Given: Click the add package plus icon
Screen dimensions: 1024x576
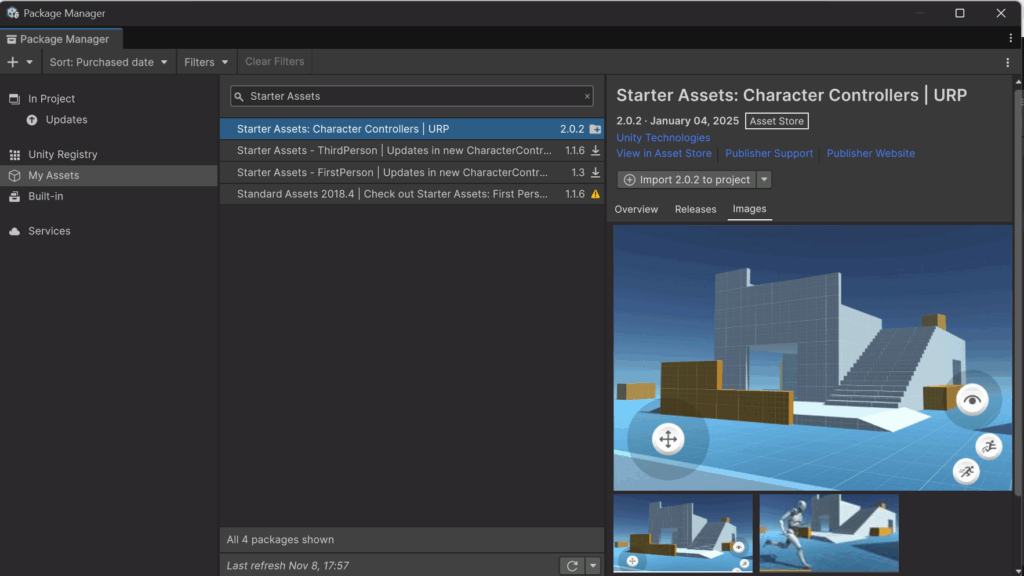Looking at the screenshot, I should (13, 62).
